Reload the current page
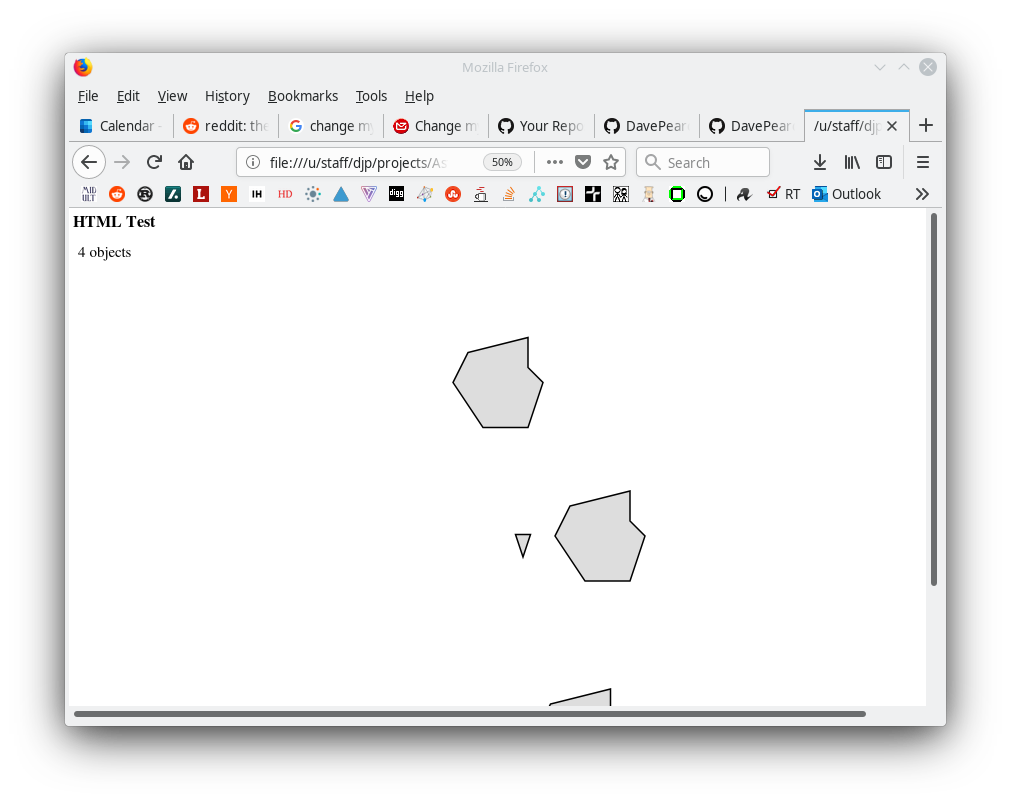Image resolution: width=1011 pixels, height=803 pixels. tap(154, 162)
